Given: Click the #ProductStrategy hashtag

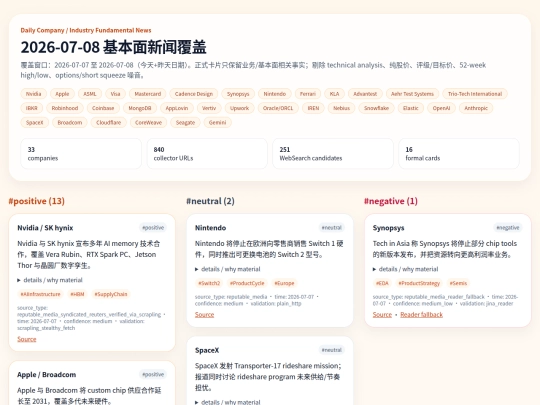Looking at the screenshot, I should 419,283.
